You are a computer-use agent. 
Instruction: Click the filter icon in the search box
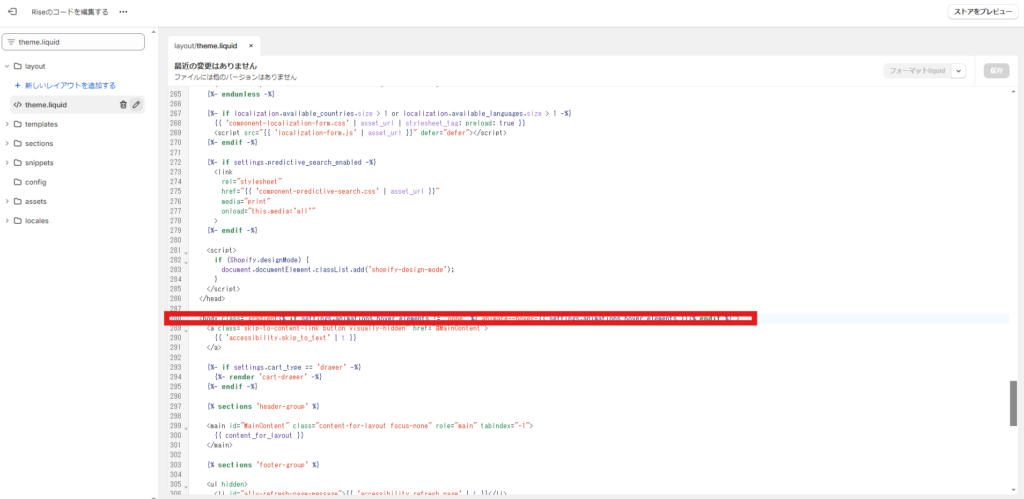pyautogui.click(x=11, y=42)
